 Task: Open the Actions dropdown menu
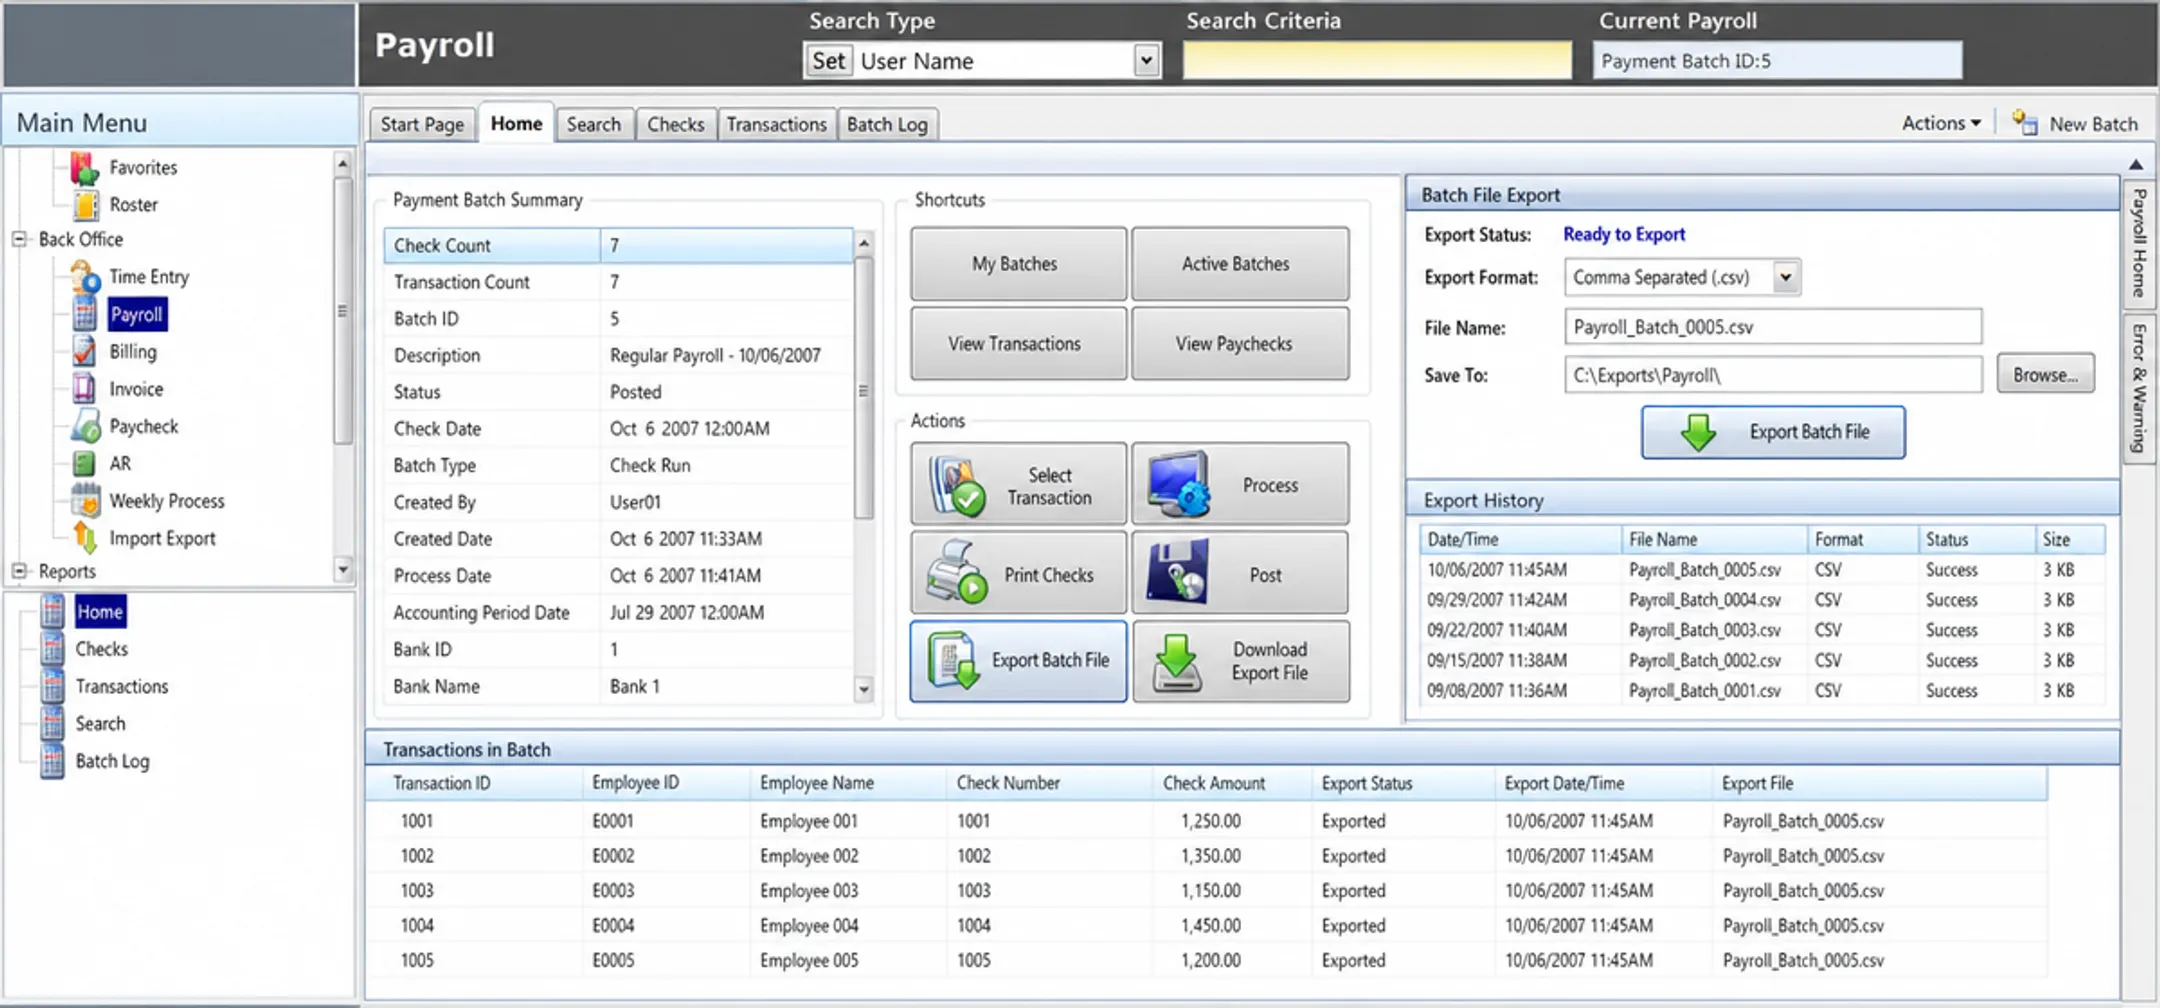[x=1941, y=123]
